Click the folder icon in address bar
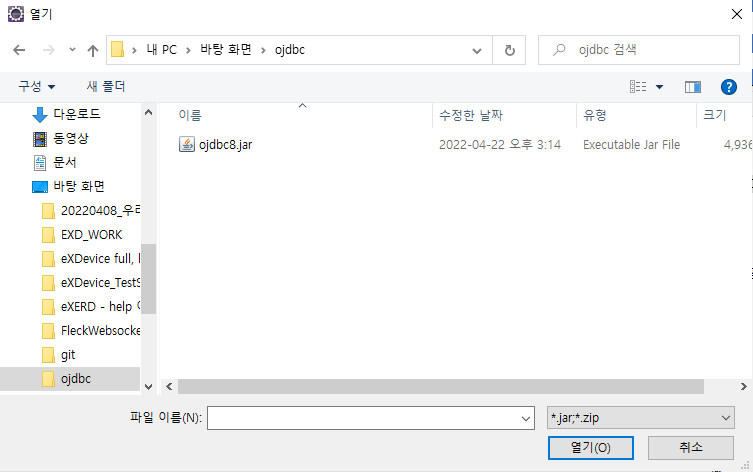 click(118, 49)
